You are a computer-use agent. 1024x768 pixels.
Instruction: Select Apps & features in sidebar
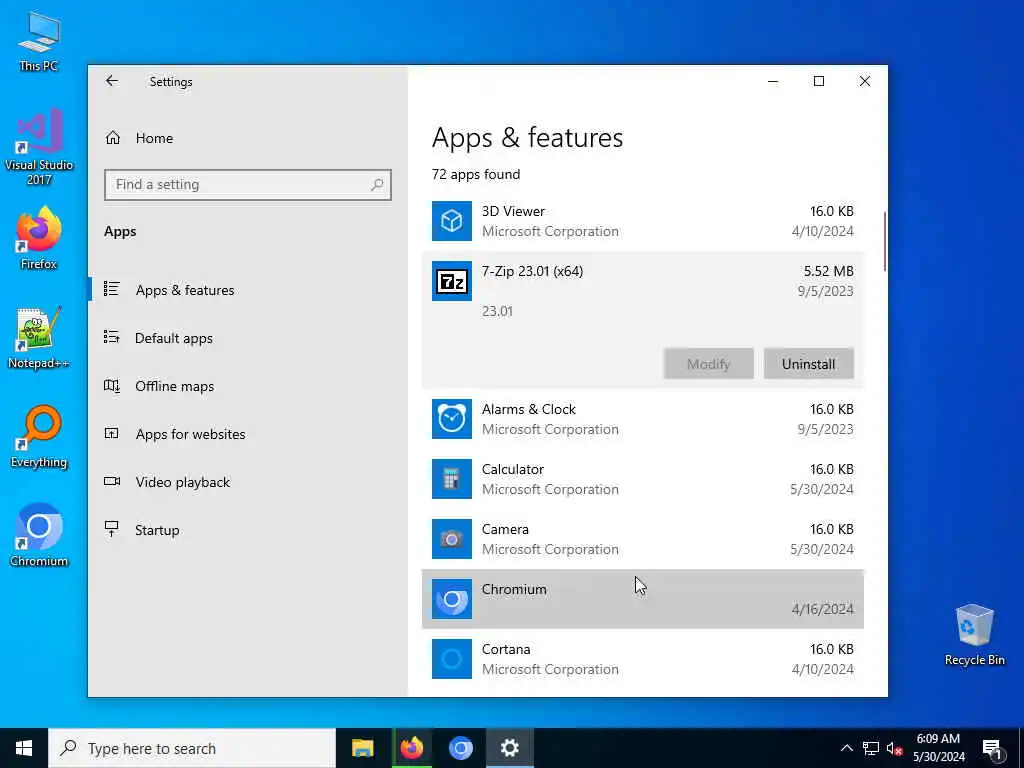pyautogui.click(x=185, y=290)
